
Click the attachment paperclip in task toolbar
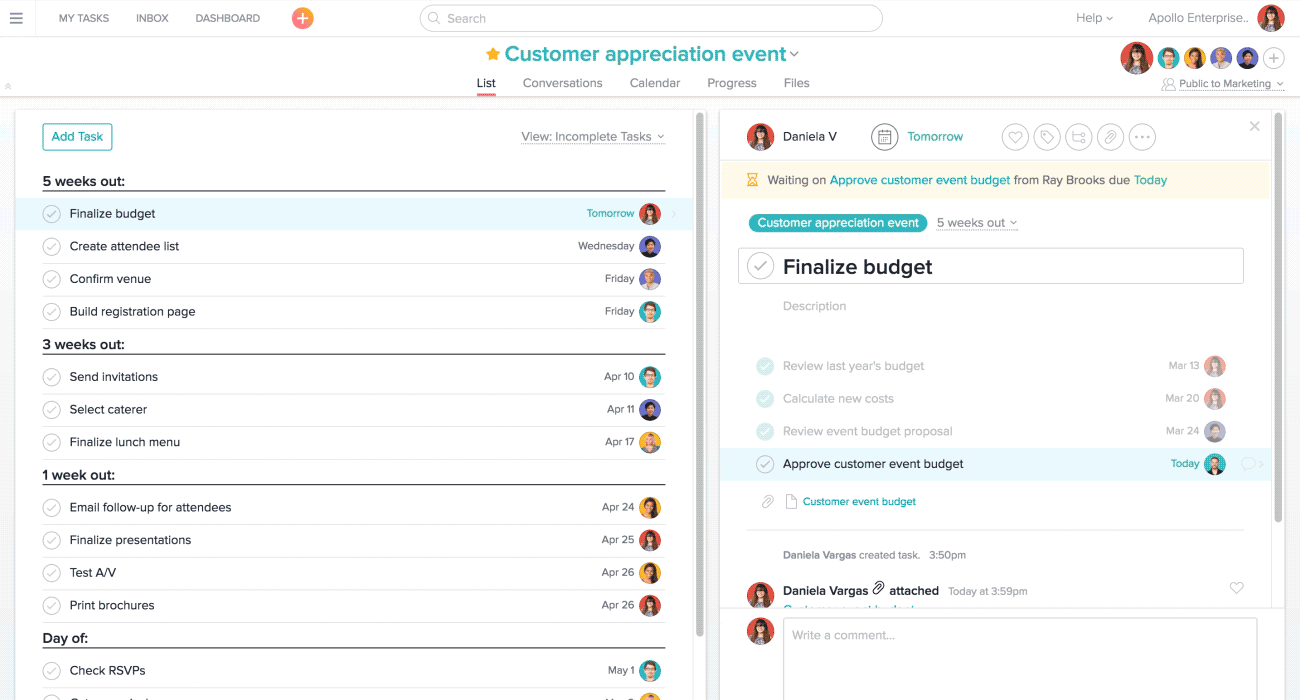(1110, 137)
